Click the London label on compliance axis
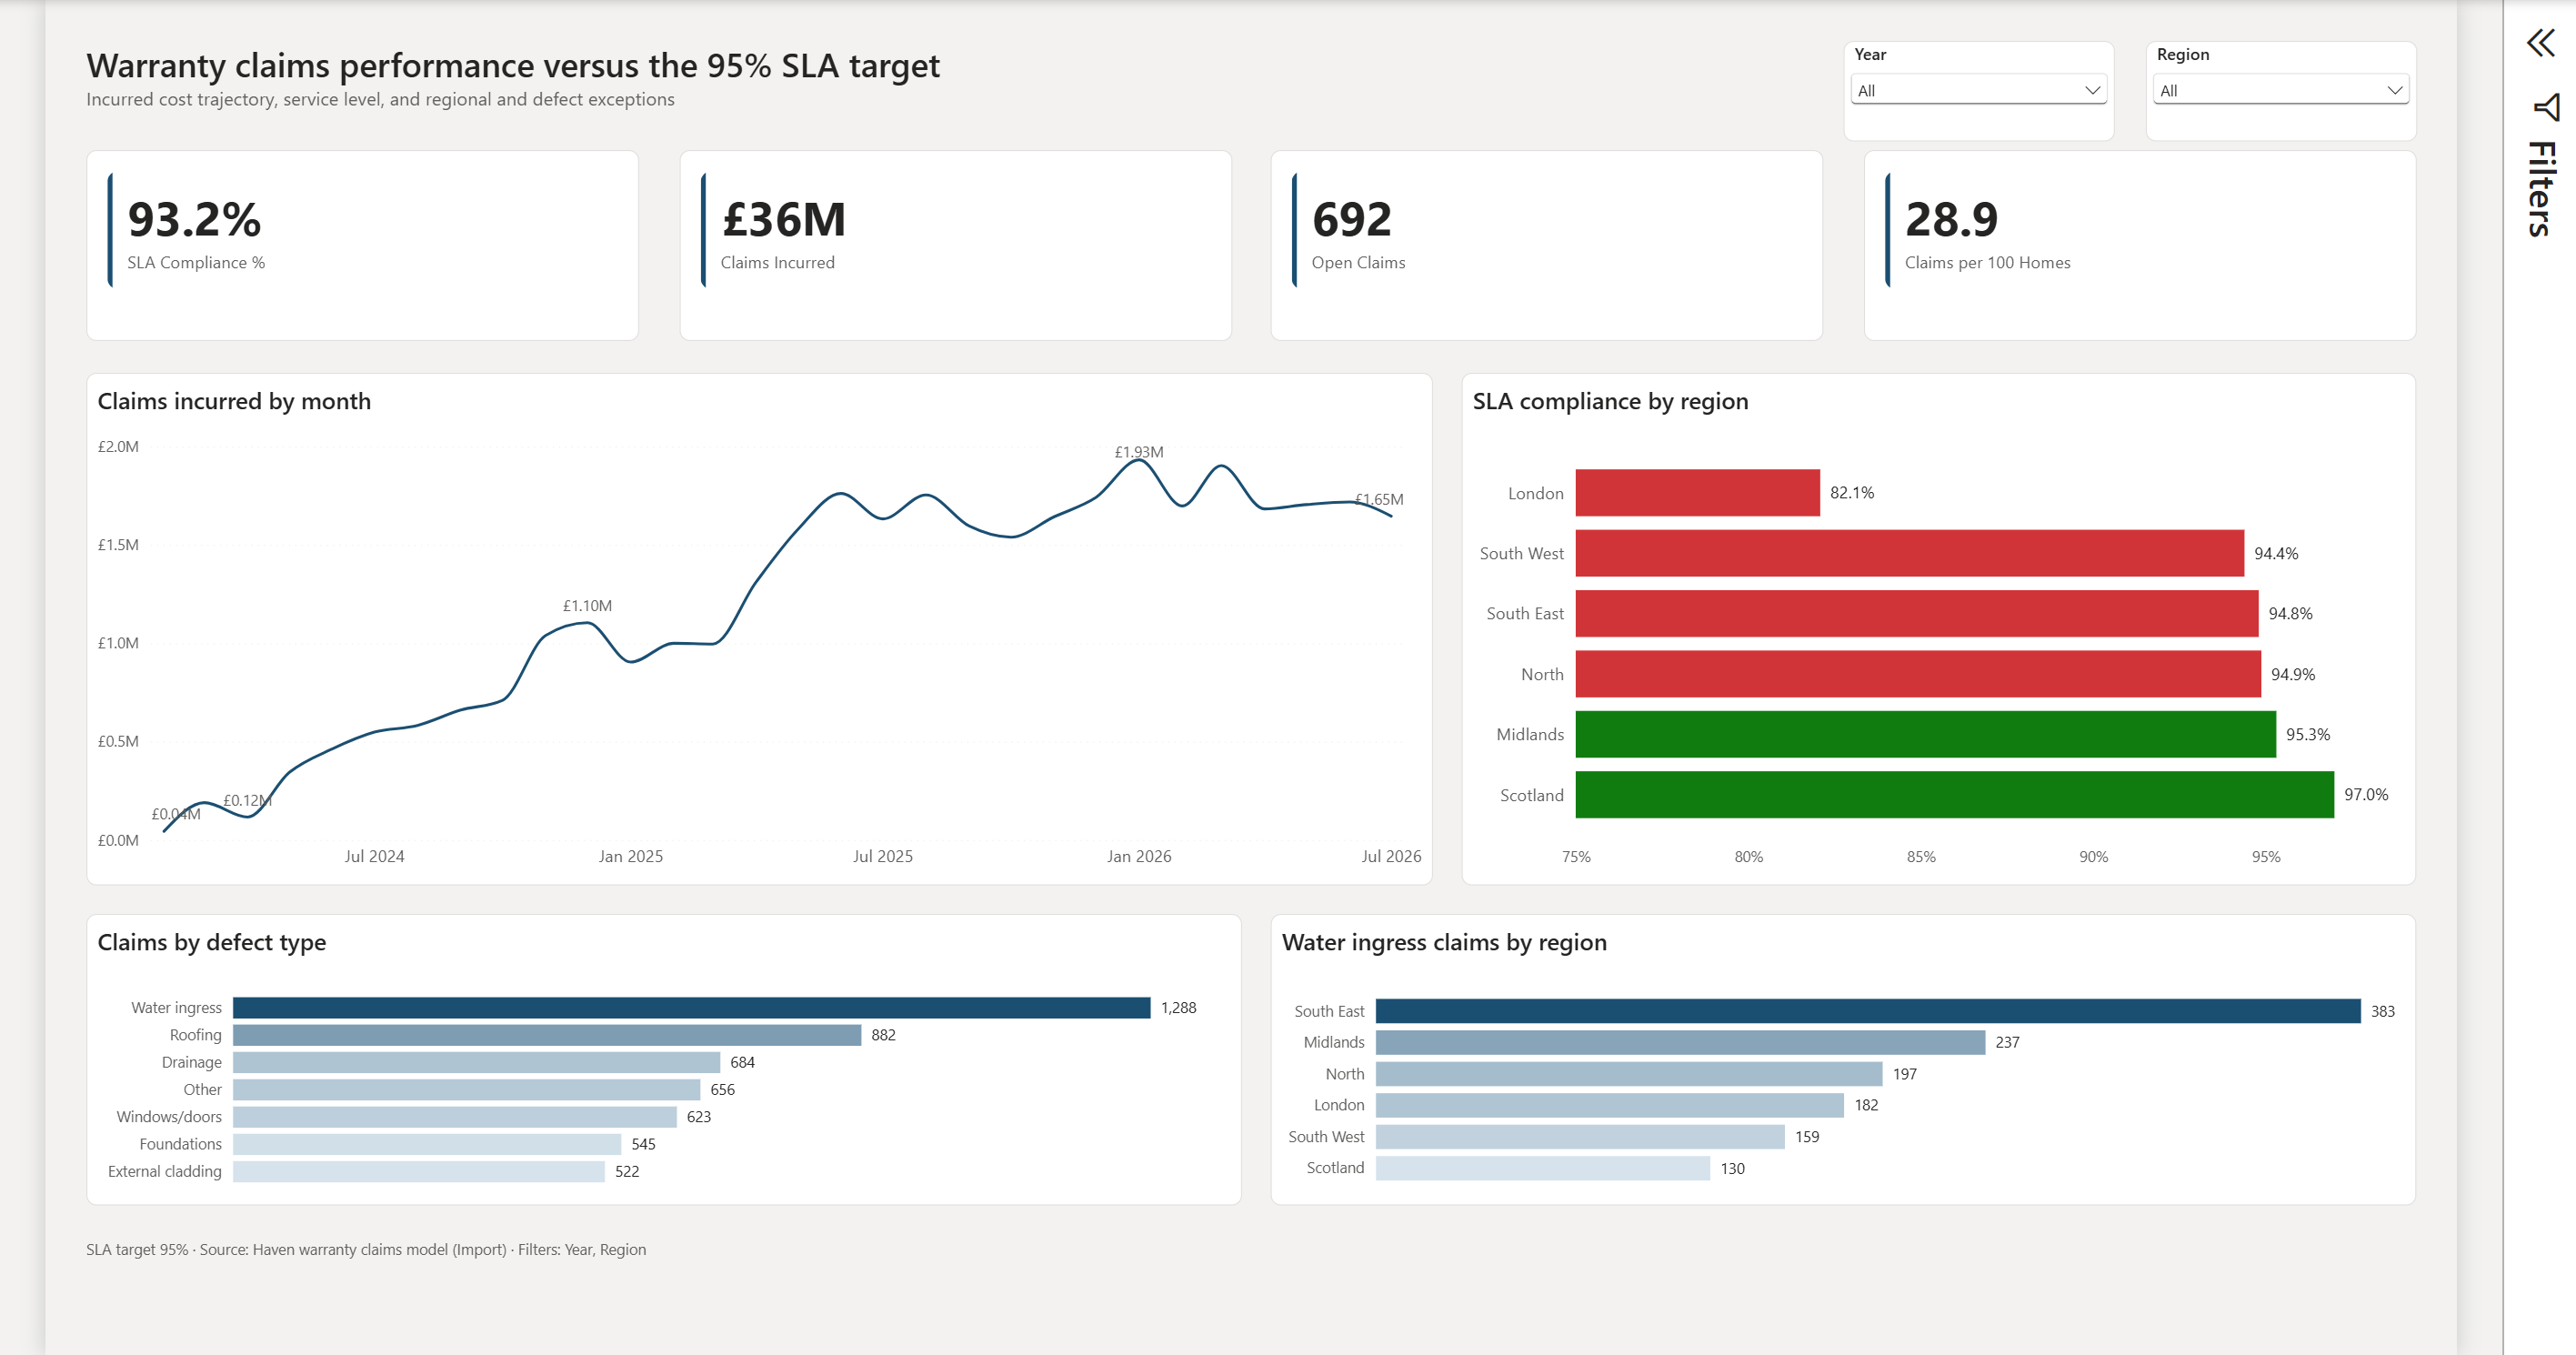The width and height of the screenshot is (2576, 1355). 1535,493
